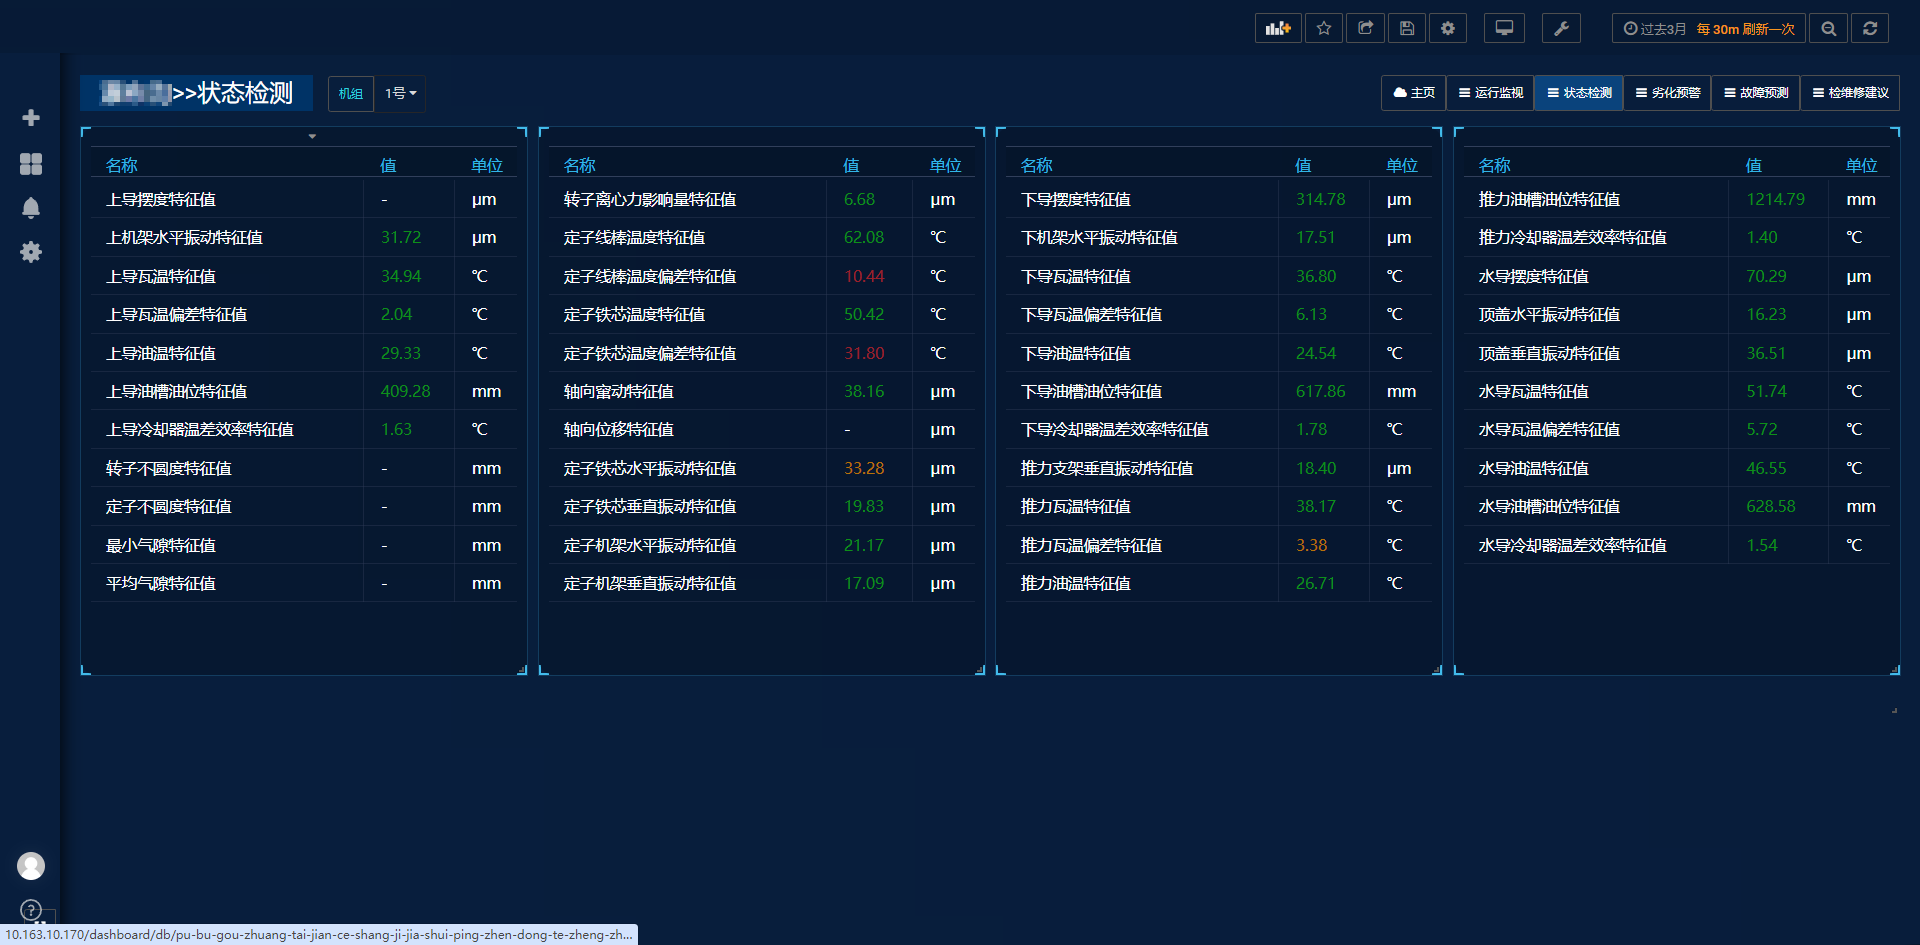The height and width of the screenshot is (945, 1920).
Task: Click the Create plus icon in sidebar
Action: (31, 118)
